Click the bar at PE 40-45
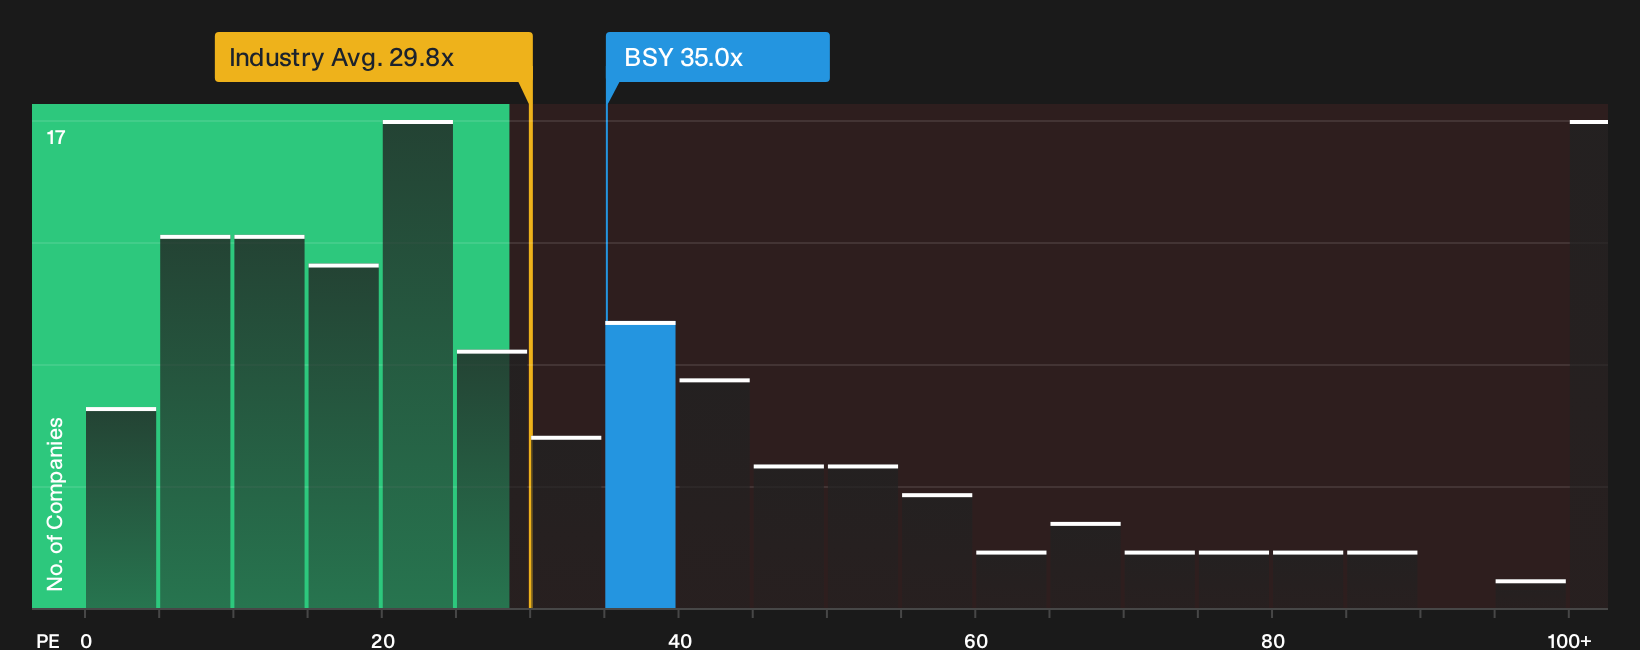Screen dimensions: 1640x650 coord(714,493)
